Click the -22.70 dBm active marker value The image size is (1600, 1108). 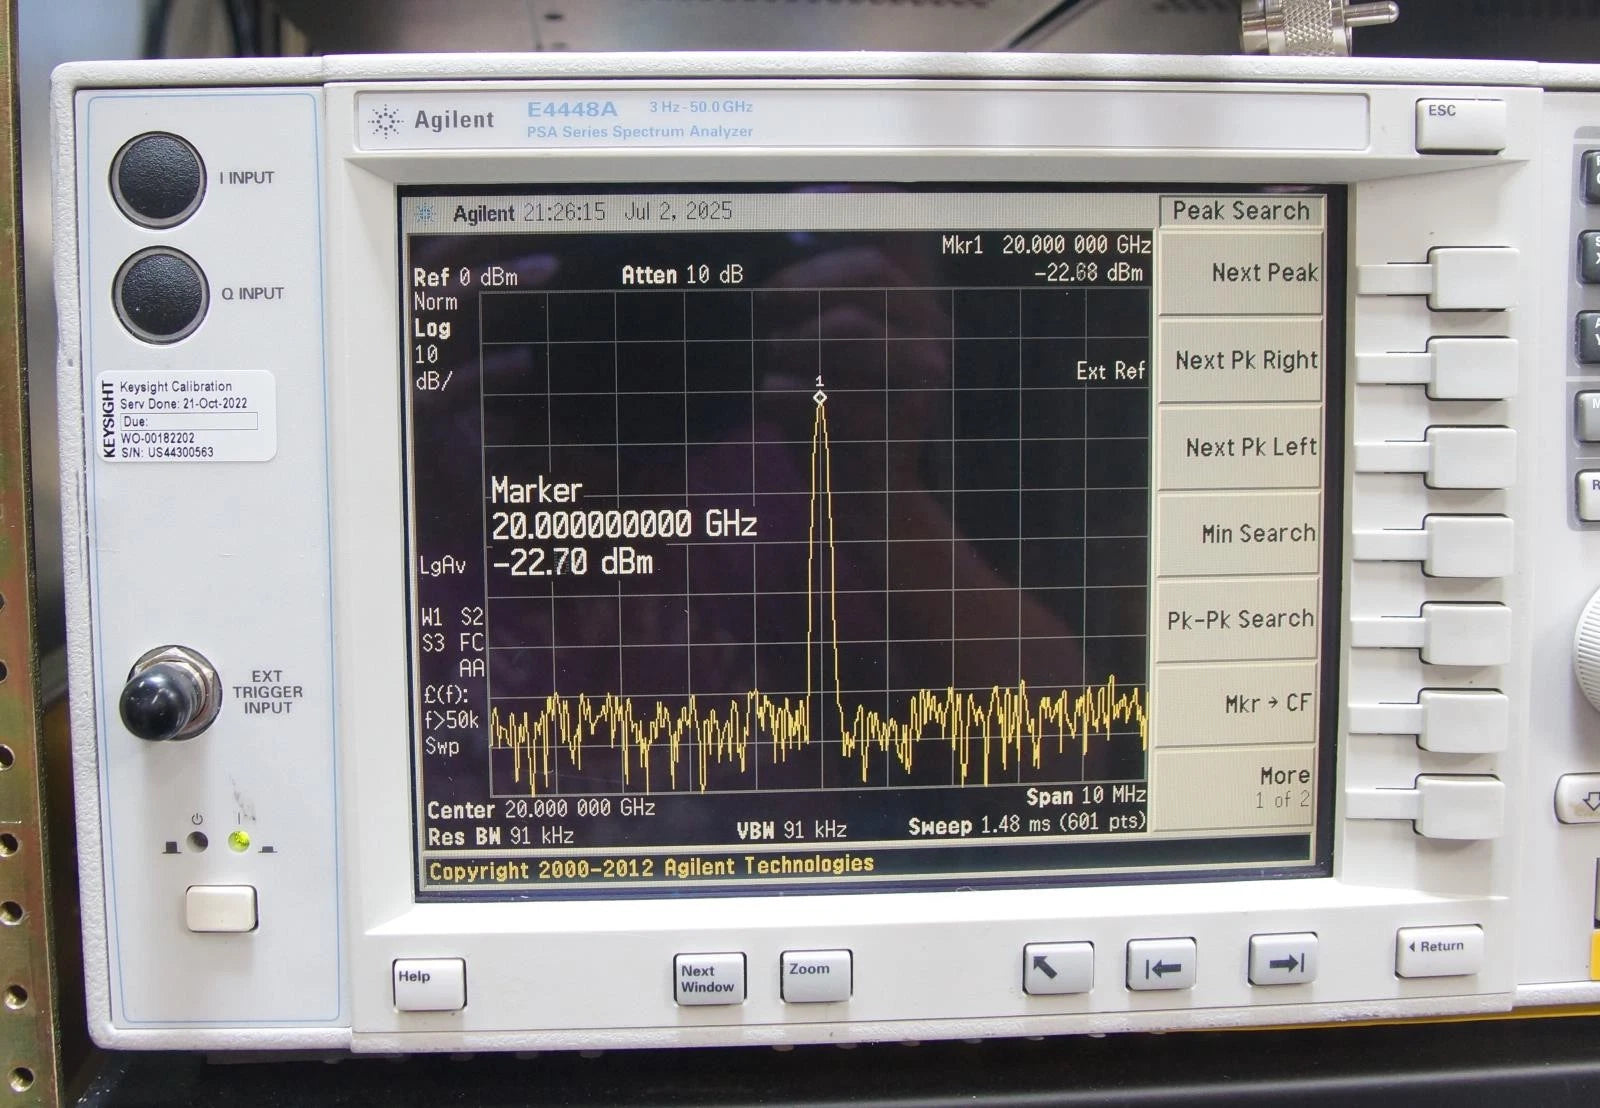572,562
